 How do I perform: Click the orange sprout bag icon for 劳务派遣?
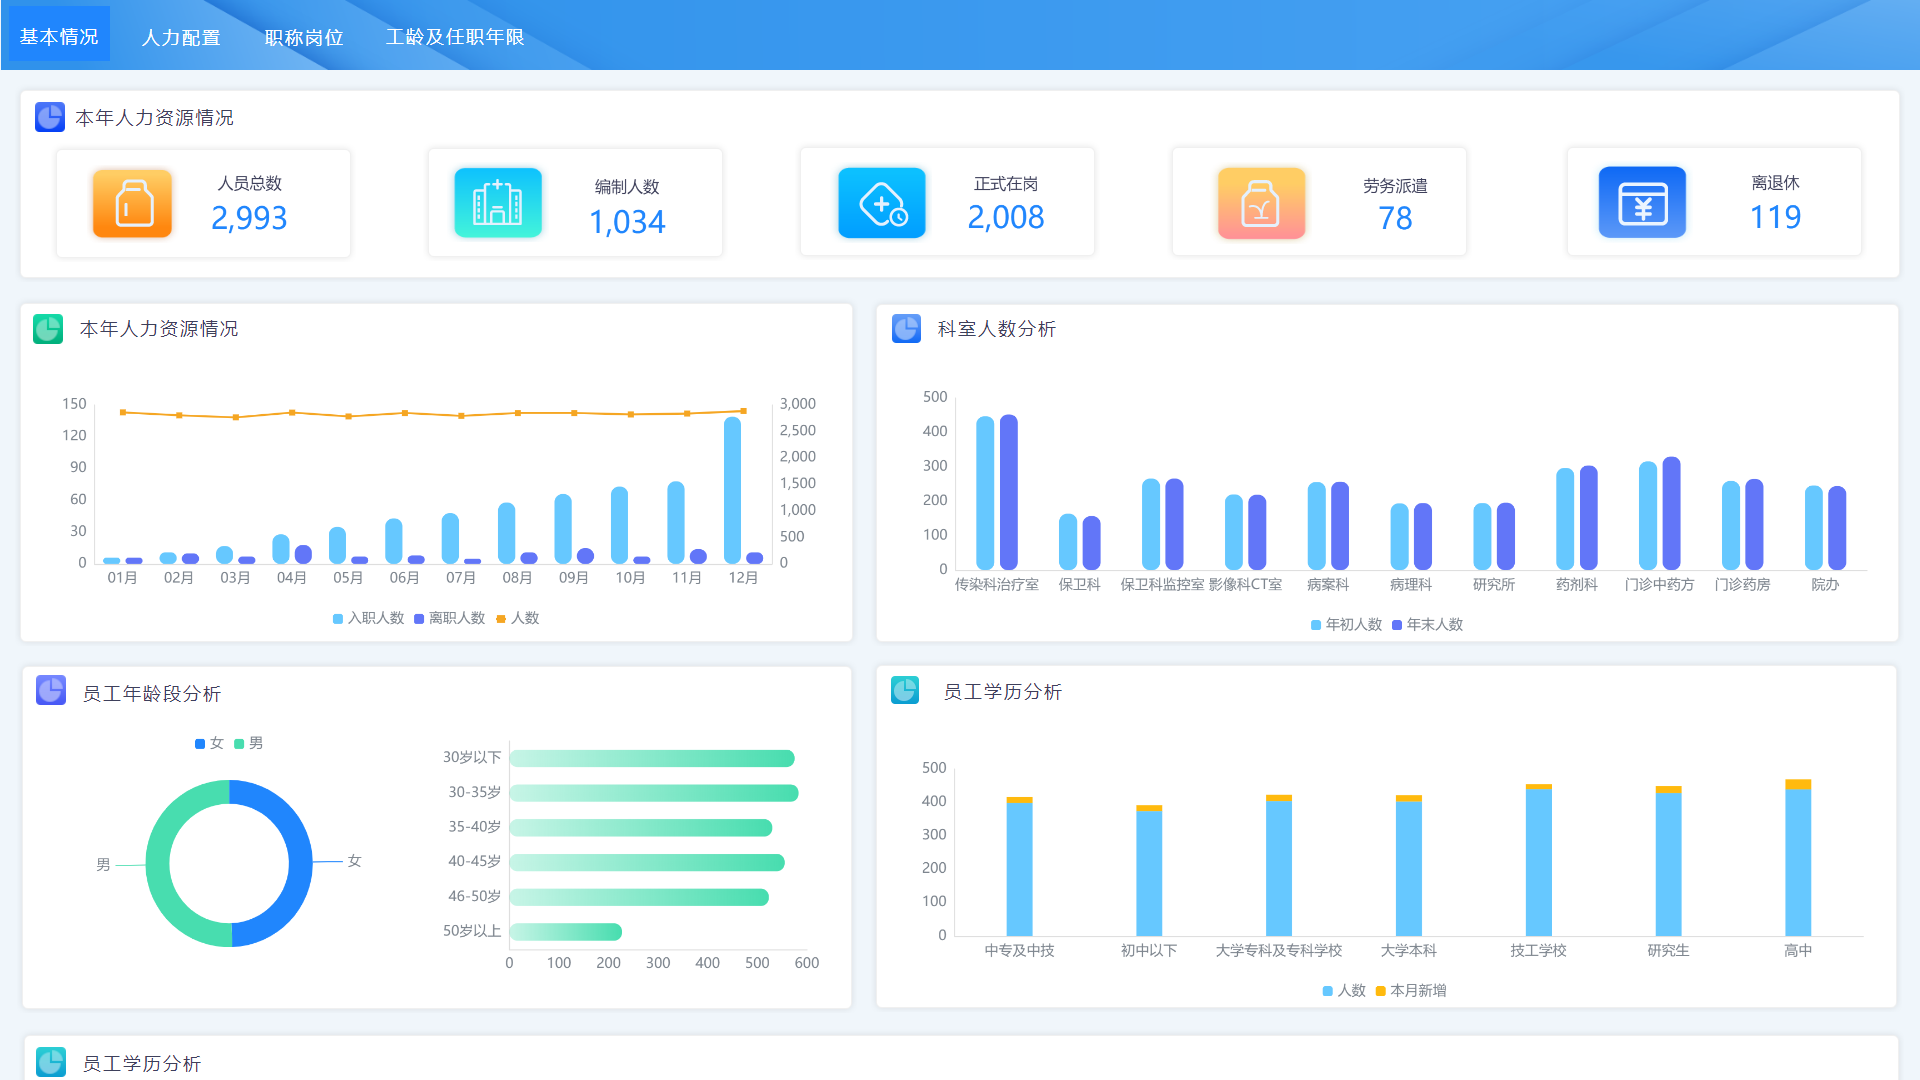point(1261,202)
